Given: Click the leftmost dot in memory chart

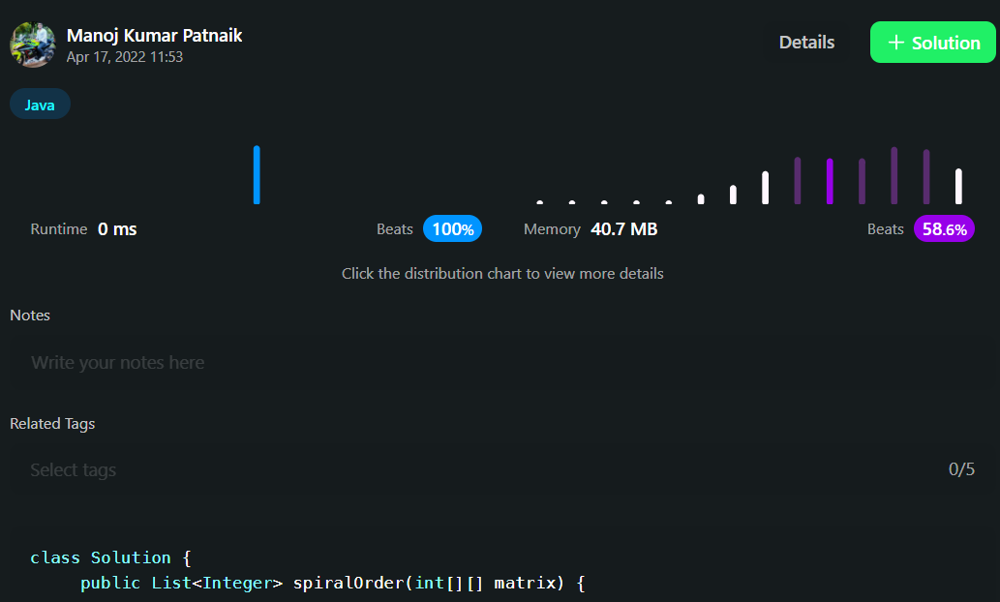Looking at the screenshot, I should pos(540,202).
